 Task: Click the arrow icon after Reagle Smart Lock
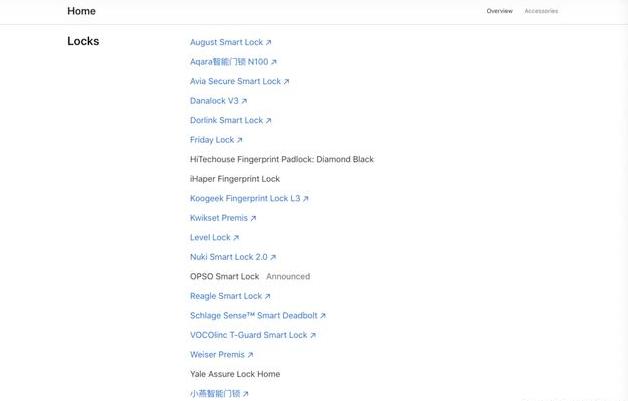[267, 296]
